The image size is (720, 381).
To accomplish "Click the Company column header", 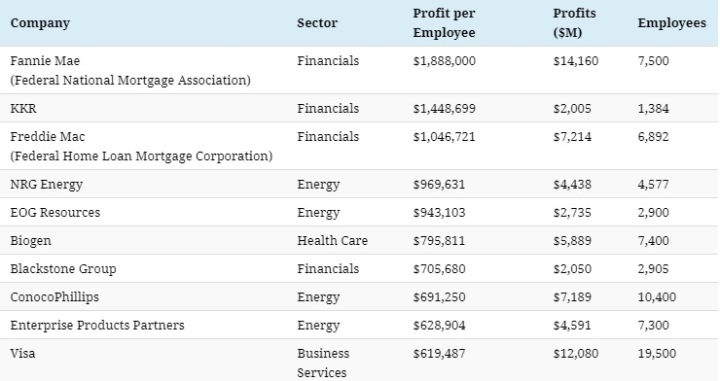I will pos(40,23).
